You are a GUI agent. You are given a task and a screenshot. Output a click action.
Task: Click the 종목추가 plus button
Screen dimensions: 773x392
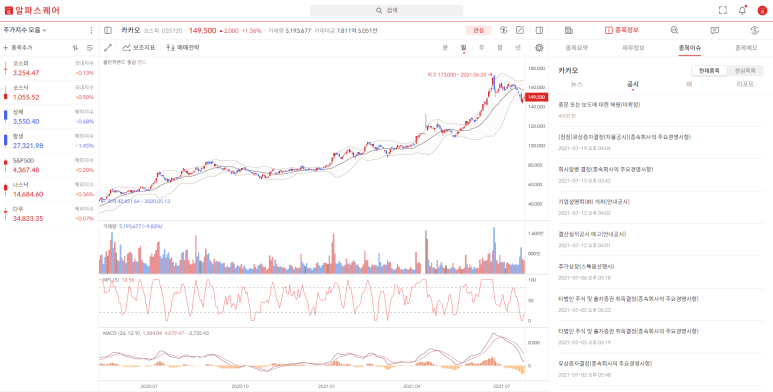pyautogui.click(x=17, y=48)
